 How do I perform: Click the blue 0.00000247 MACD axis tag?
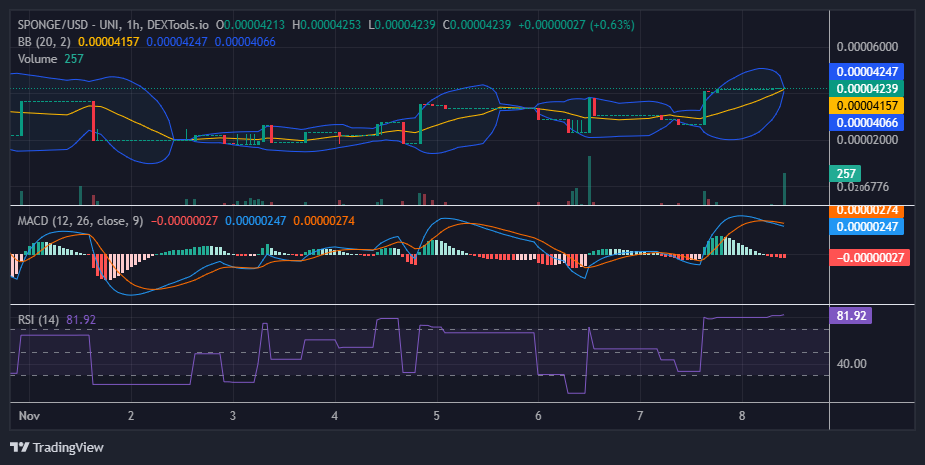tap(867, 227)
